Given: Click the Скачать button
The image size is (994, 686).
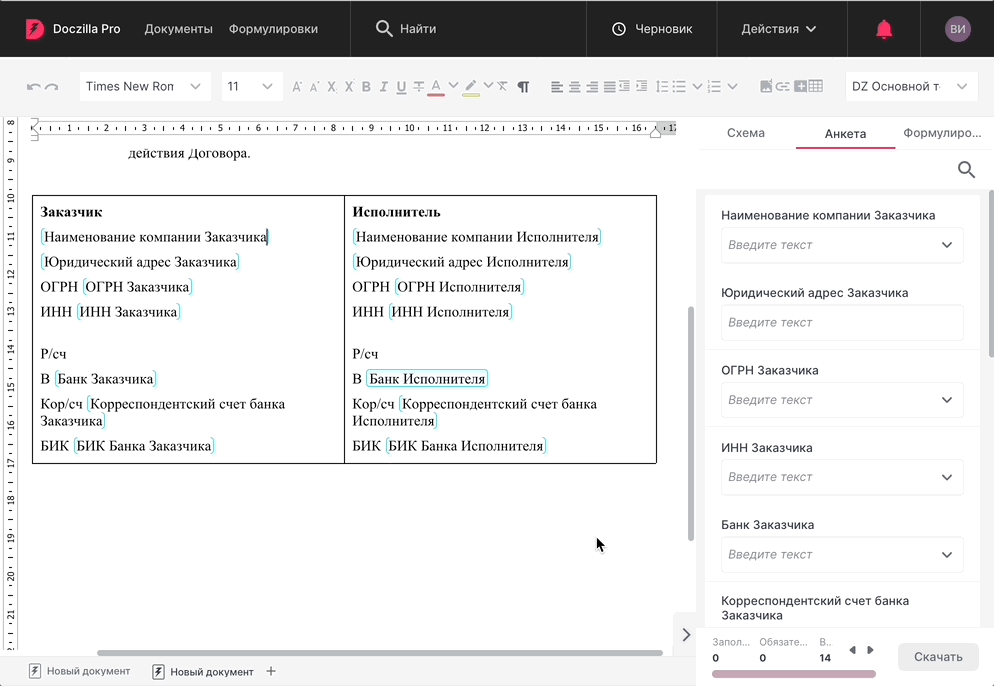Looking at the screenshot, I should point(938,657).
